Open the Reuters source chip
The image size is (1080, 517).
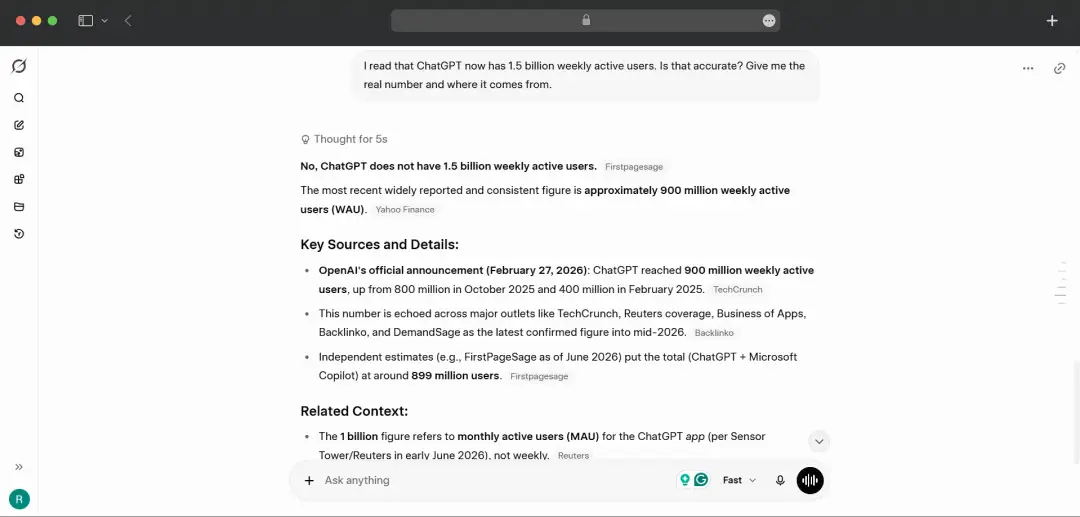point(573,456)
